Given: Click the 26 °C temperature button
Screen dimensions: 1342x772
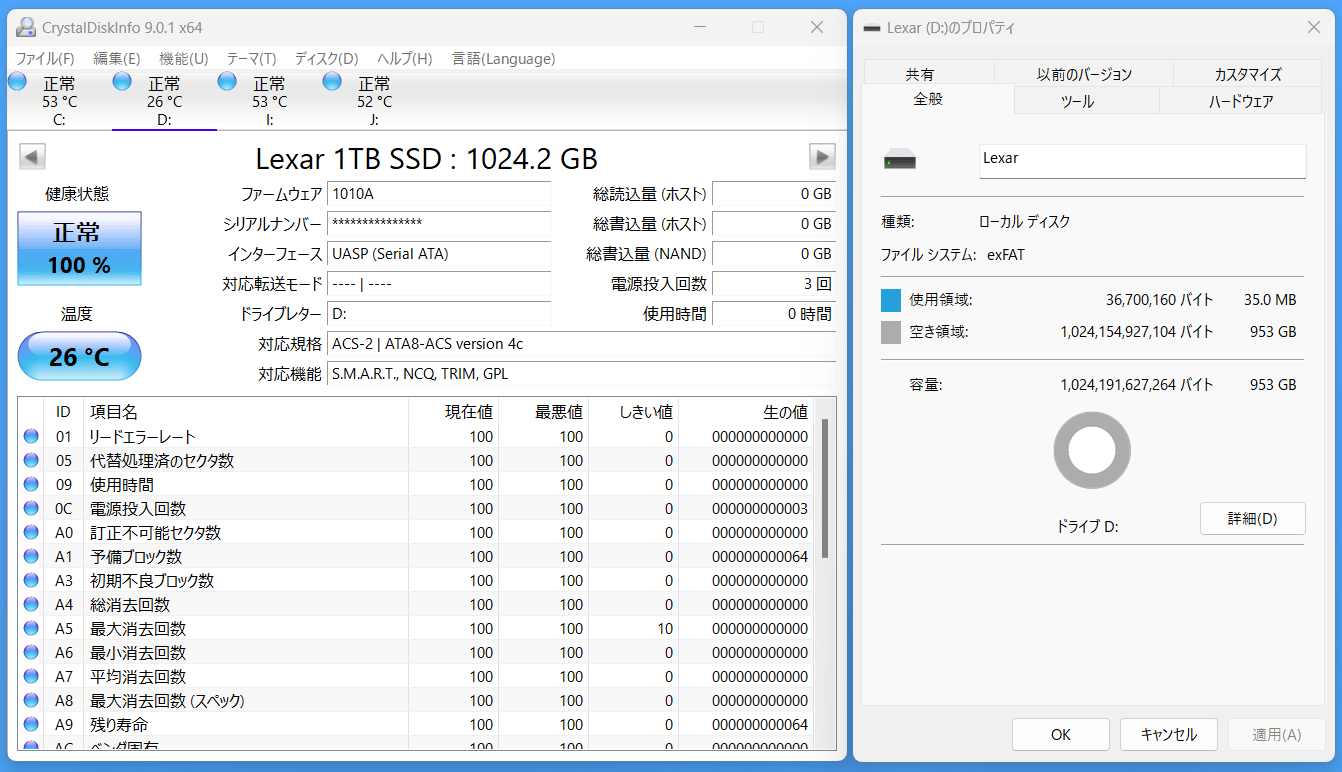Looking at the screenshot, I should (80, 356).
